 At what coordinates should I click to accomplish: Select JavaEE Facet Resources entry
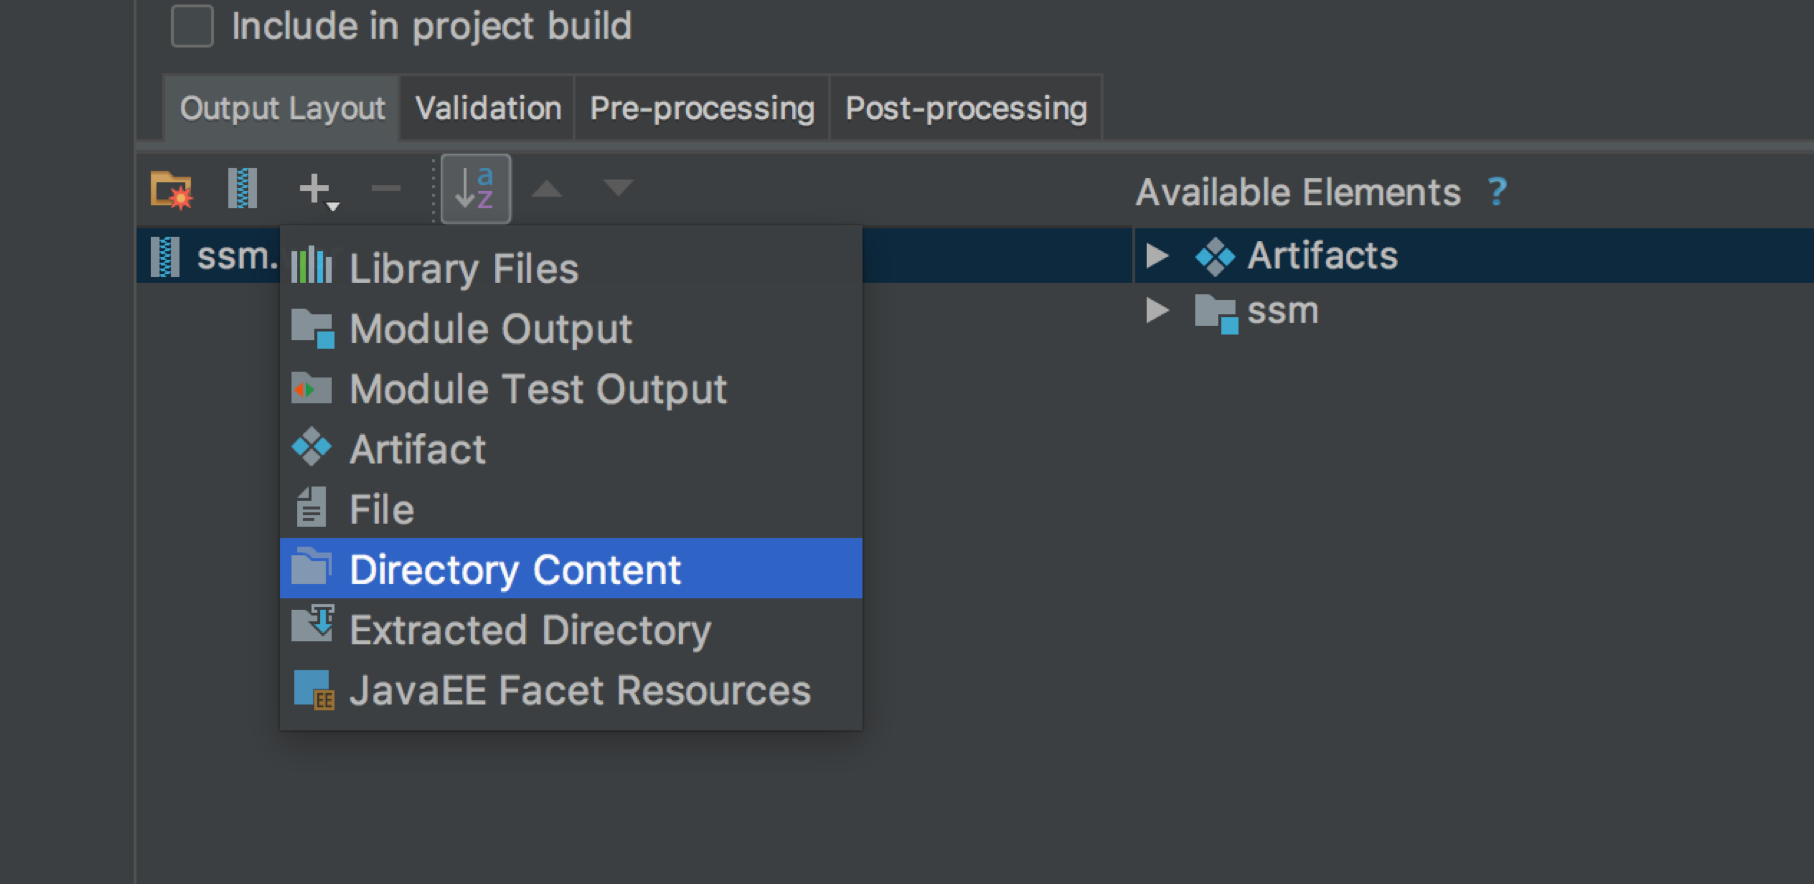(571, 690)
